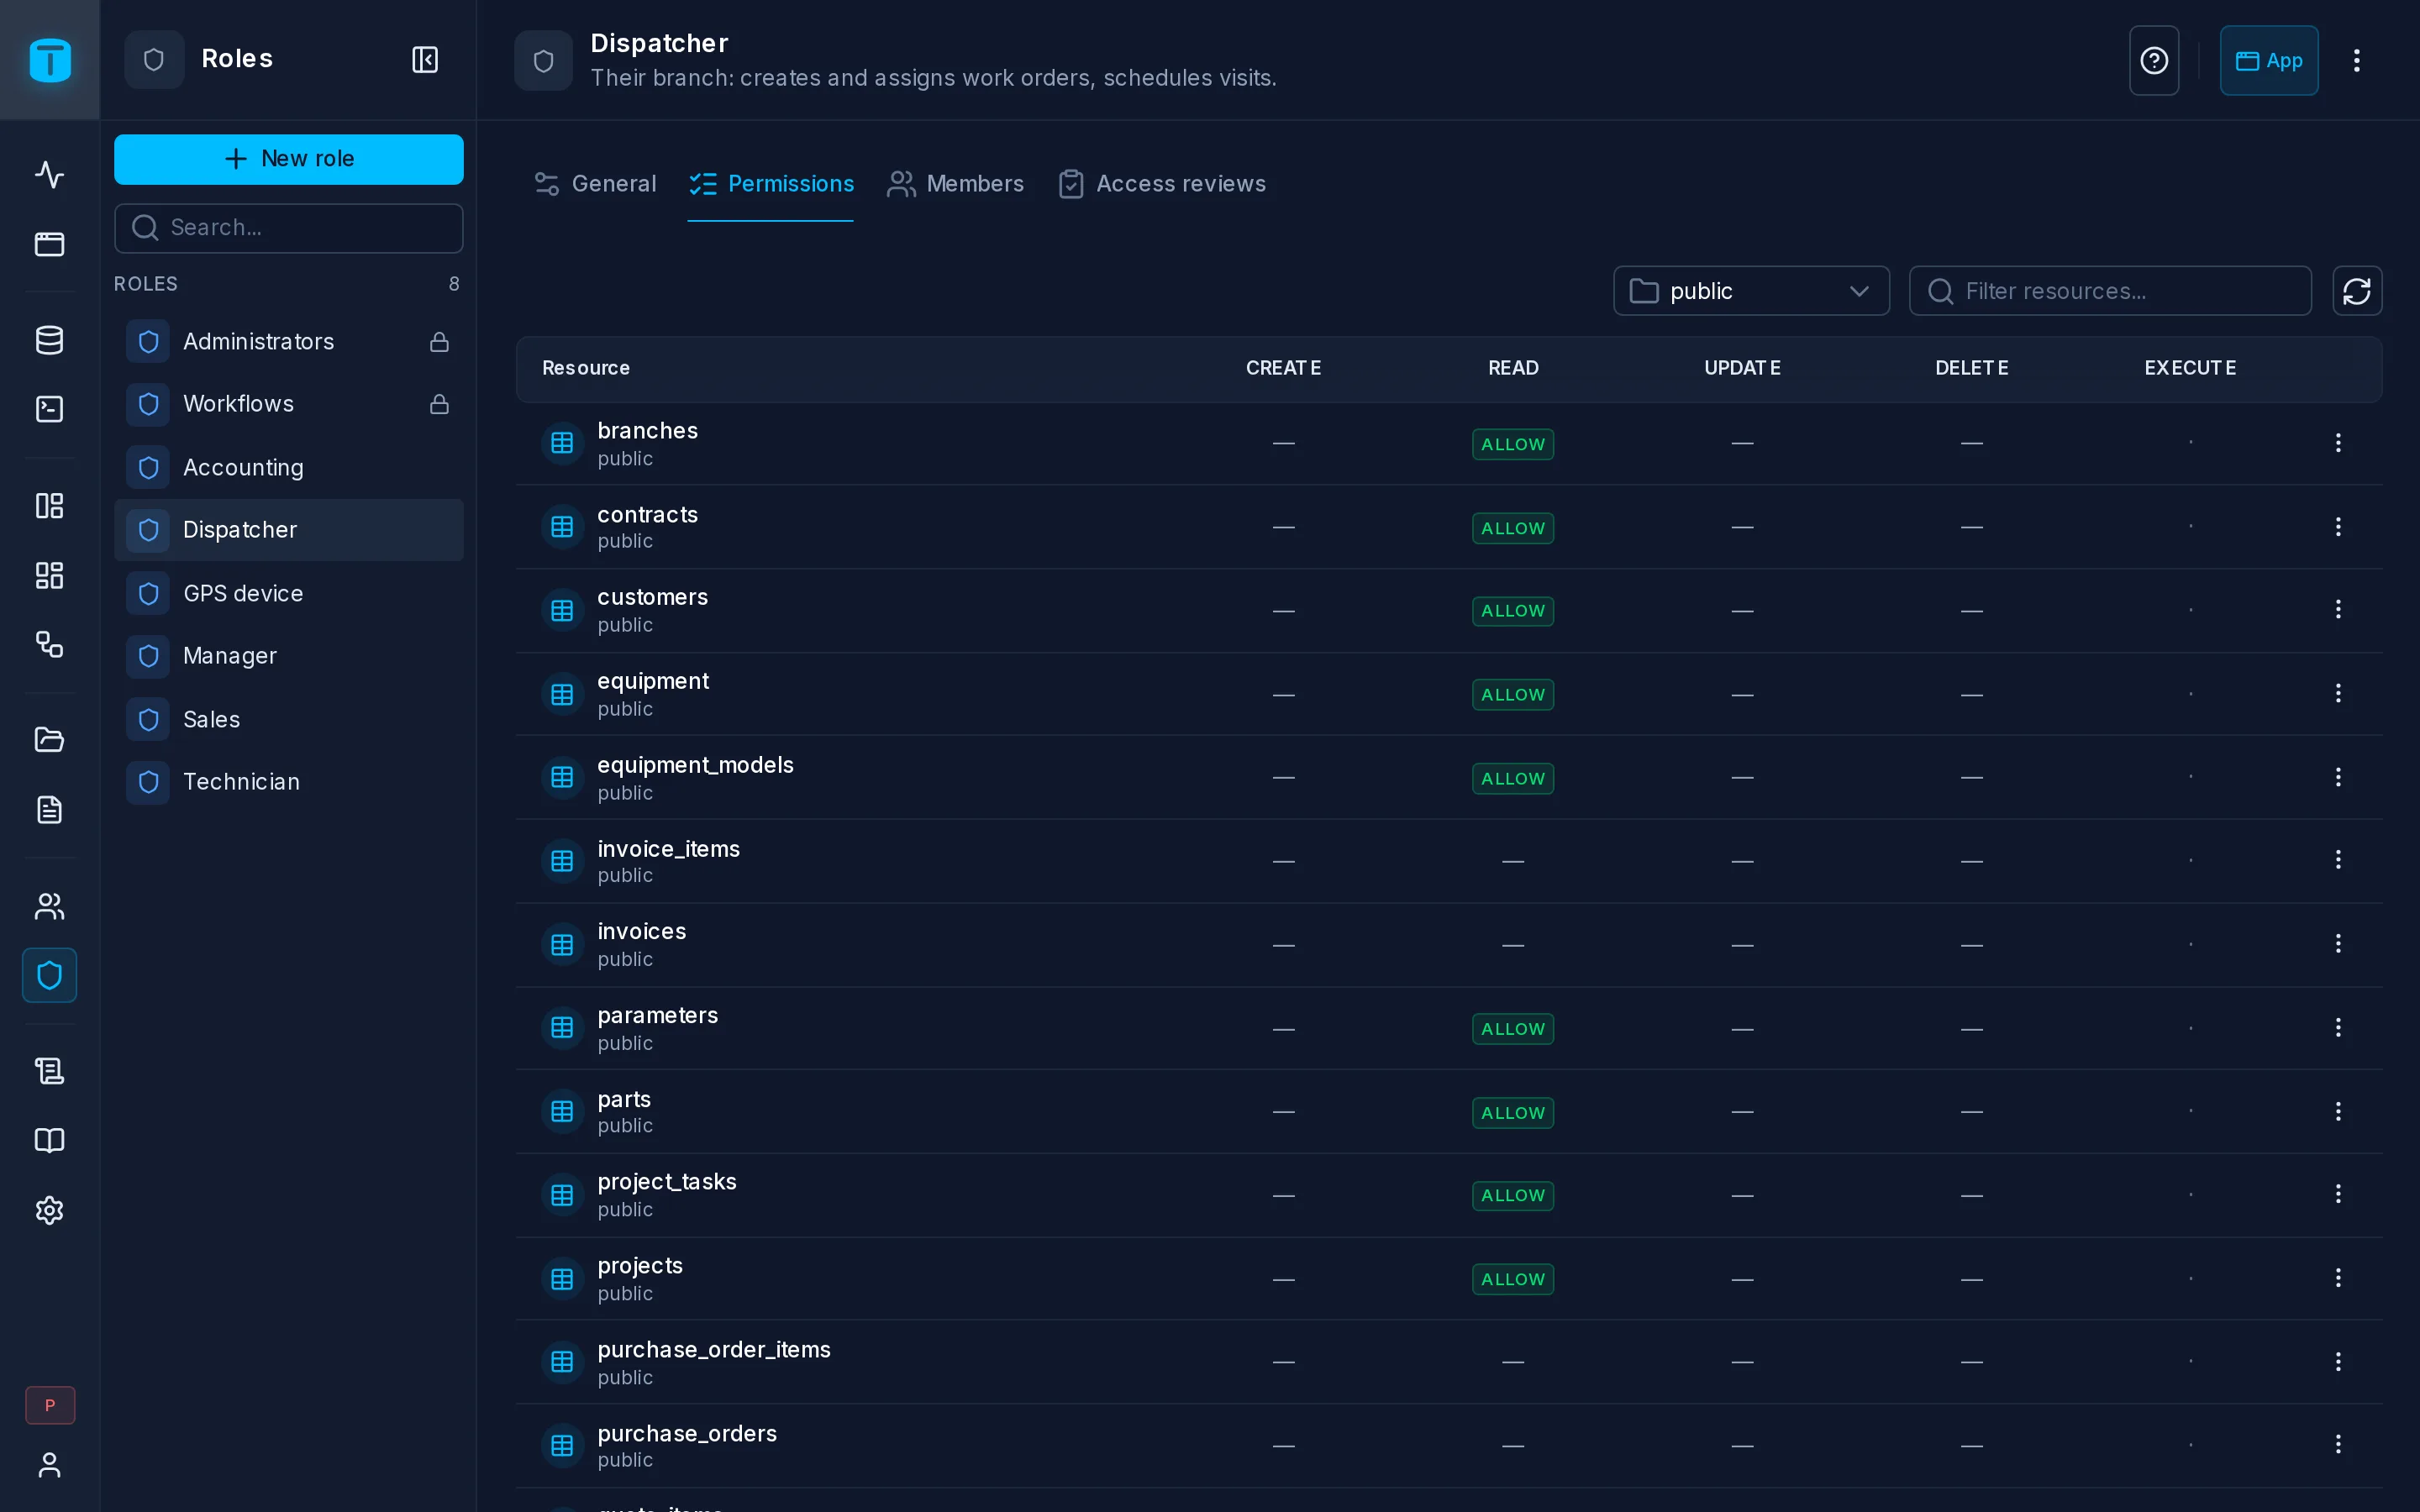Open the users icon in the sidebar
2420x1512 pixels.
pyautogui.click(x=49, y=906)
